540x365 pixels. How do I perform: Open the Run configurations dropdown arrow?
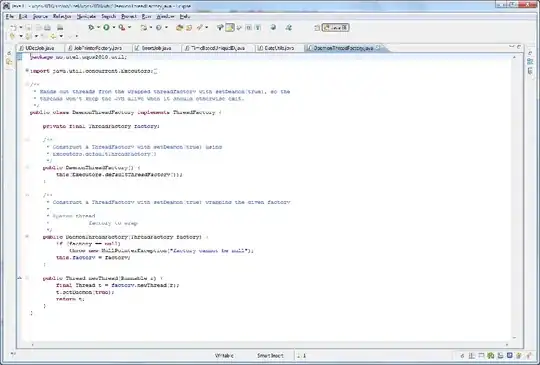(x=114, y=28)
